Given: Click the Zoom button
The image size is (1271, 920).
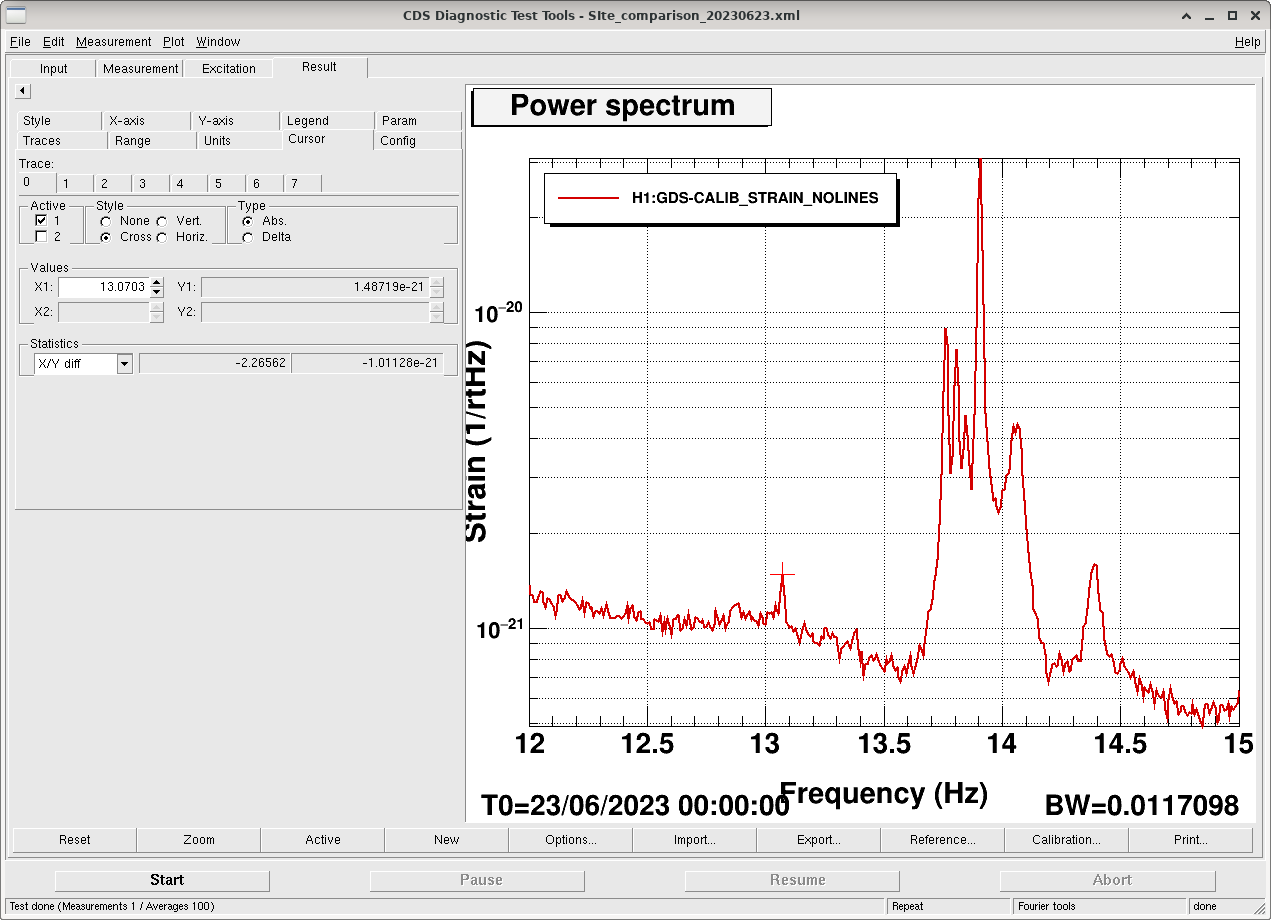Looking at the screenshot, I should [199, 840].
